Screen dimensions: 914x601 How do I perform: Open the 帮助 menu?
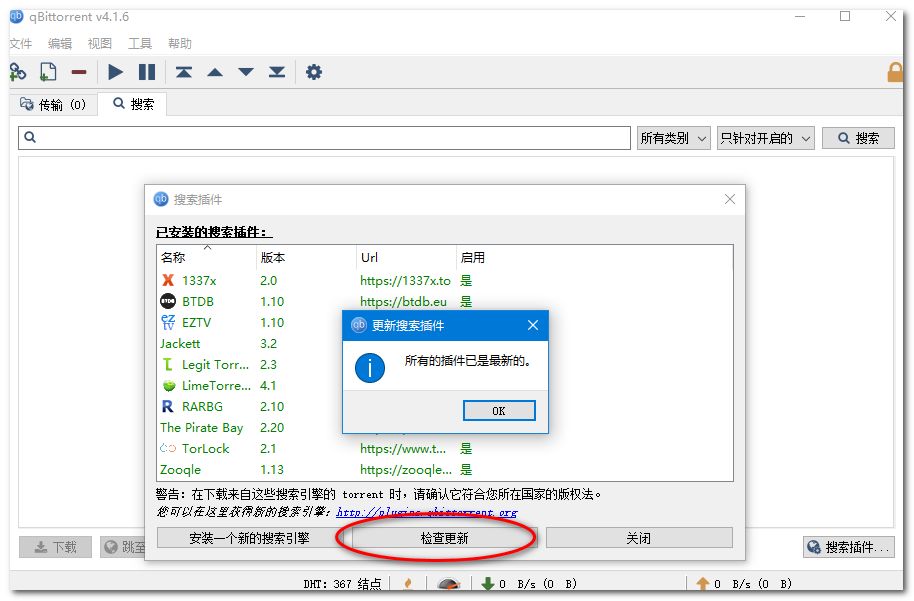click(180, 43)
